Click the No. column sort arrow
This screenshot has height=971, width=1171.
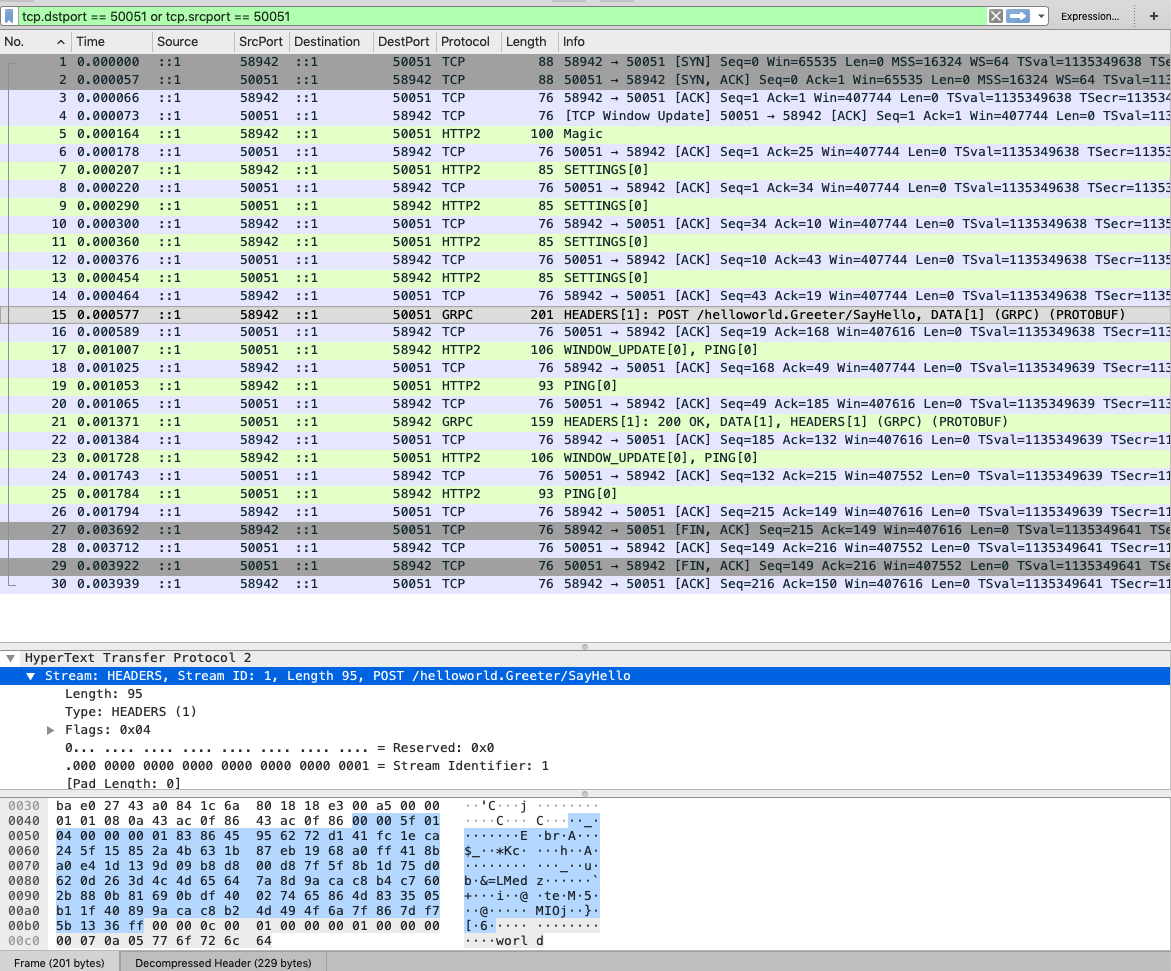pyautogui.click(x=61, y=42)
